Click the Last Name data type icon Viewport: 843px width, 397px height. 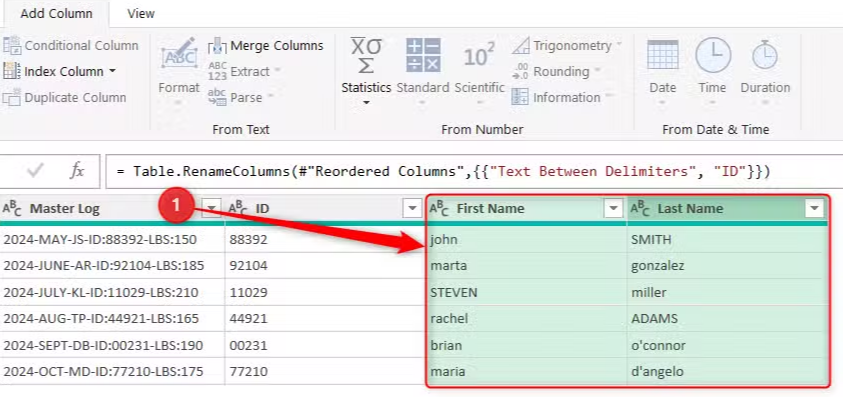click(640, 209)
